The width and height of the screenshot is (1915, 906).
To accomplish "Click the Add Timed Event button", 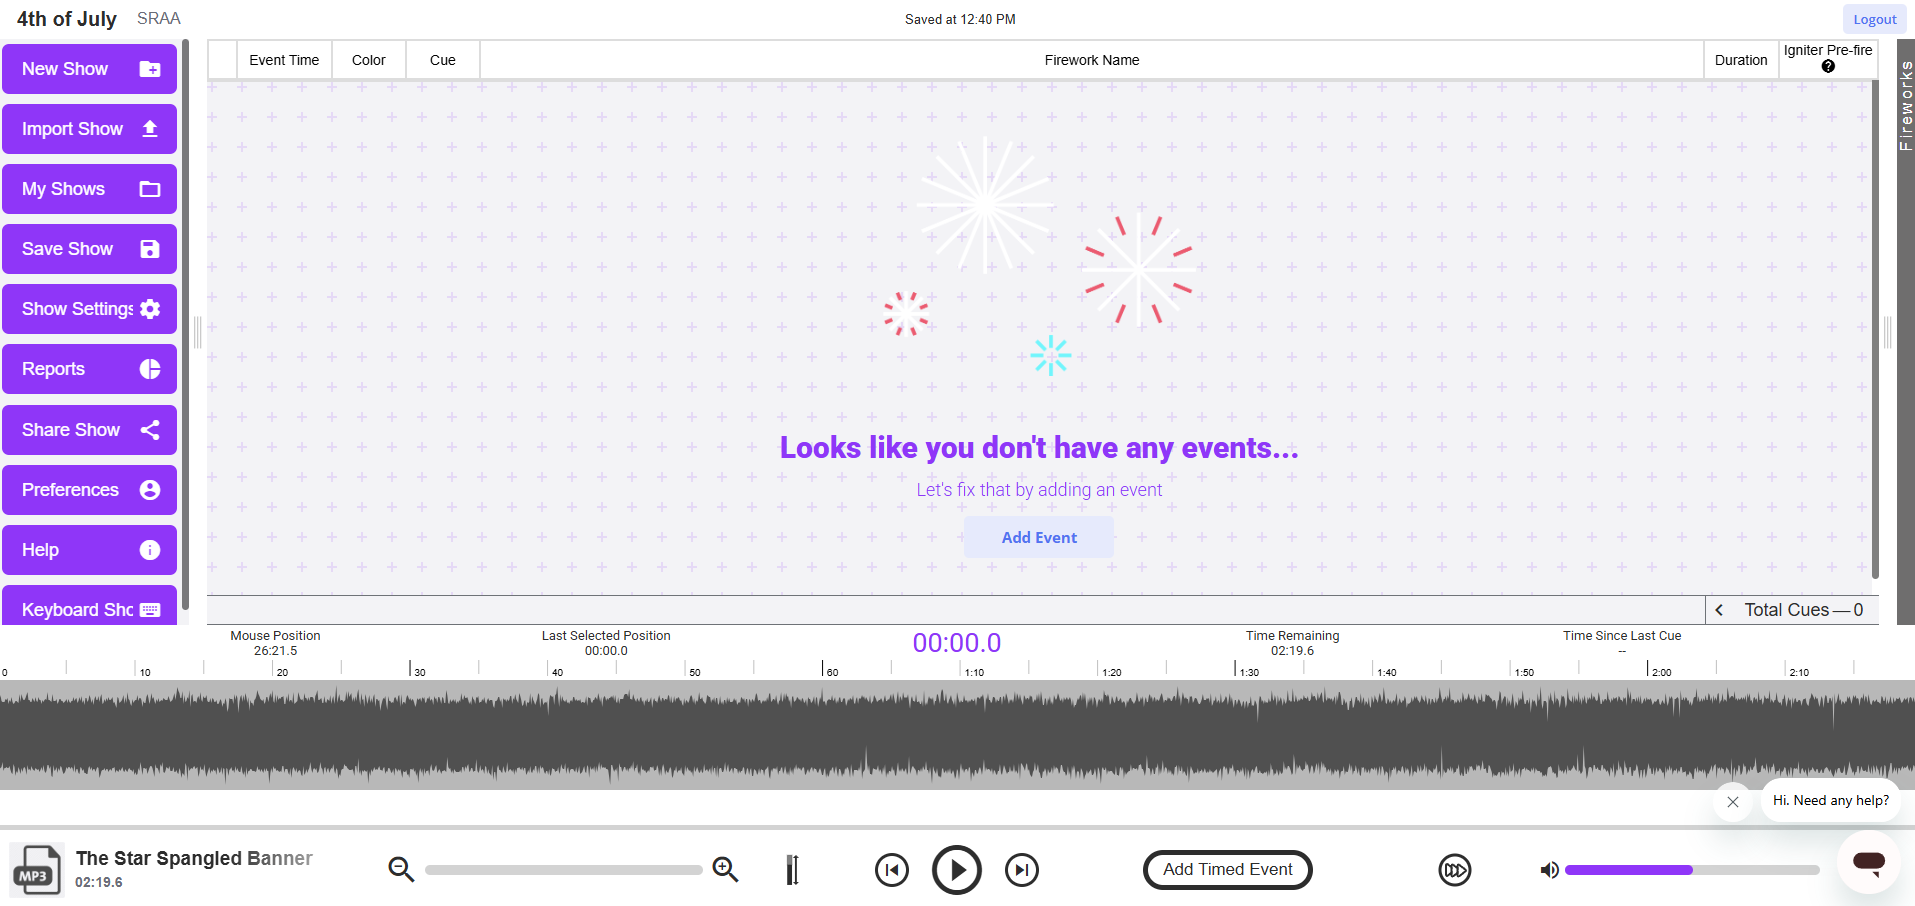I will pos(1226,869).
